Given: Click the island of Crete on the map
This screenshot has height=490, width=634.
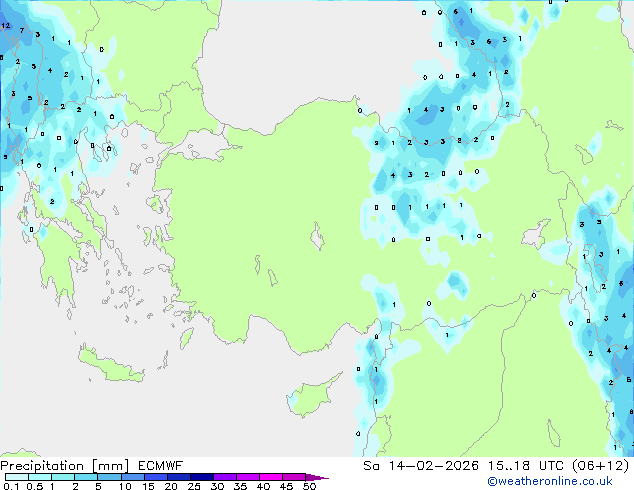Looking at the screenshot, I should pyautogui.click(x=110, y=366).
